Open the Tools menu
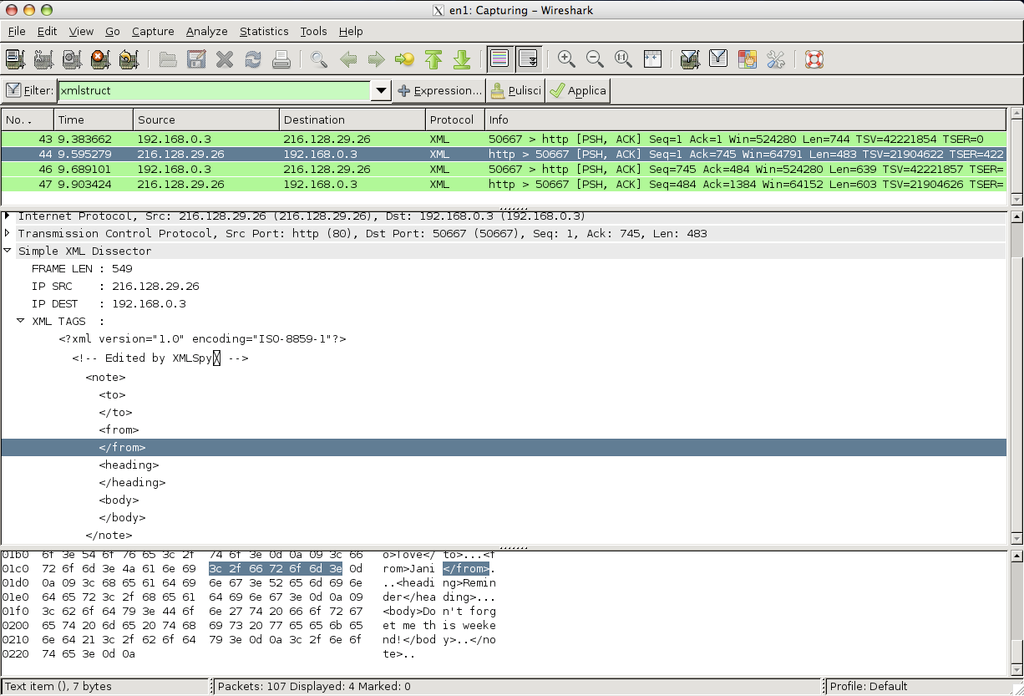This screenshot has height=696, width=1024. pos(313,31)
